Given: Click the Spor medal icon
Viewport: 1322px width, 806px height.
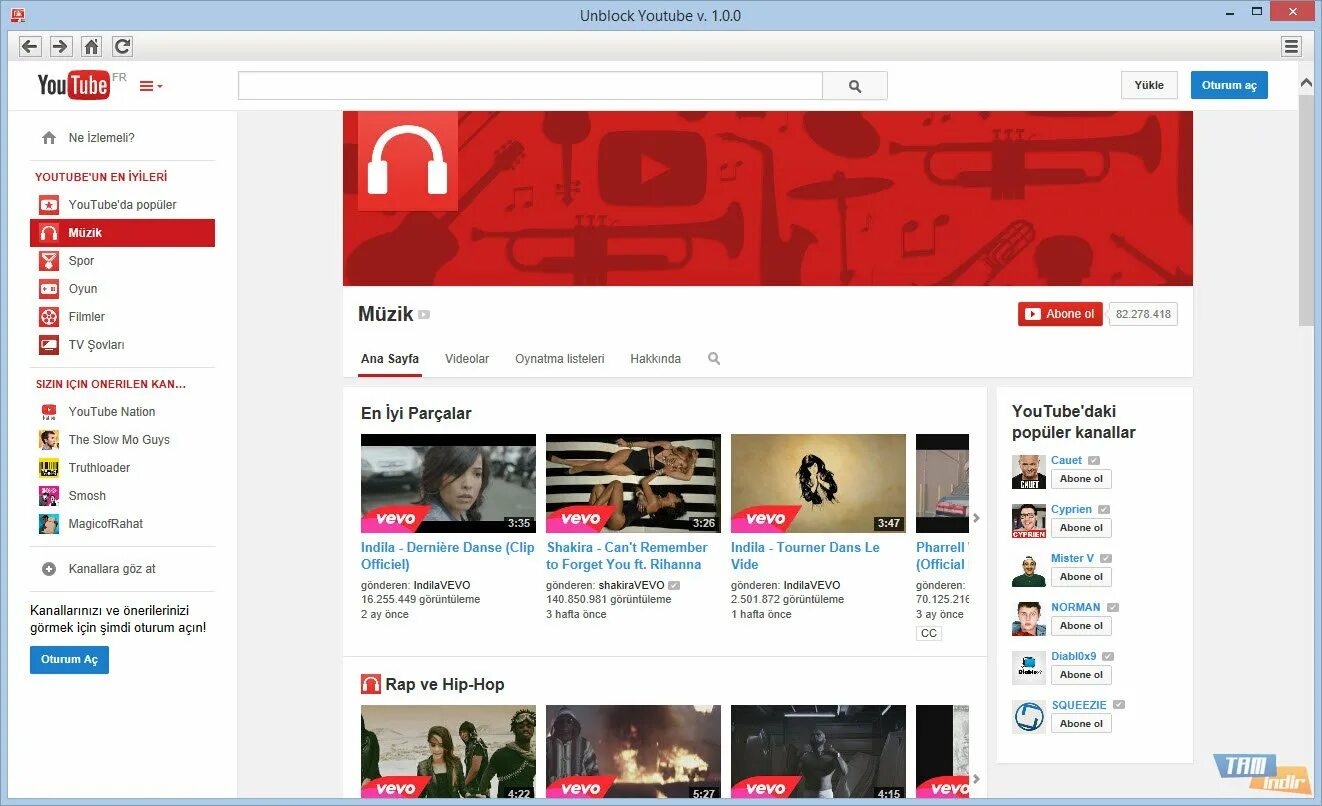Looking at the screenshot, I should [x=49, y=261].
